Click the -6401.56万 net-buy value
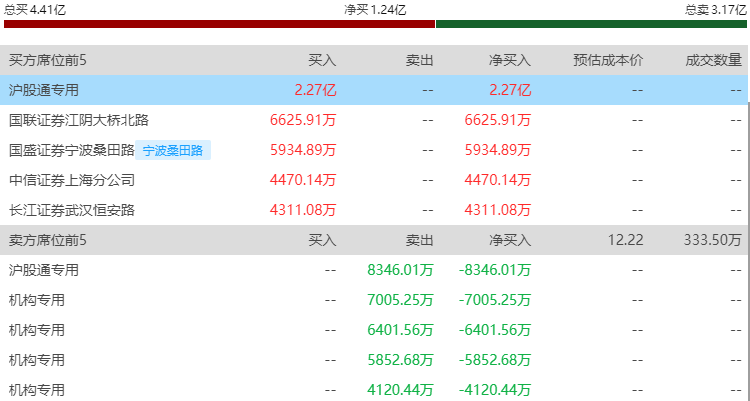 tap(495, 330)
